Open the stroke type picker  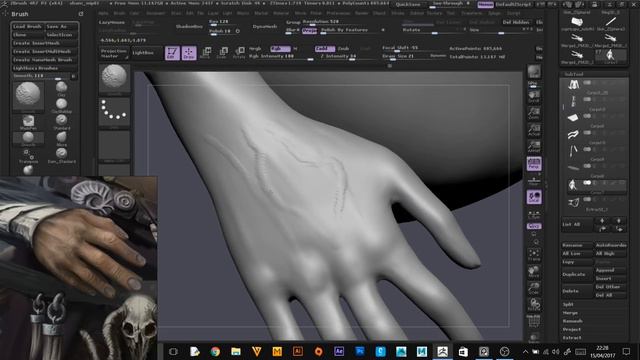114,111
